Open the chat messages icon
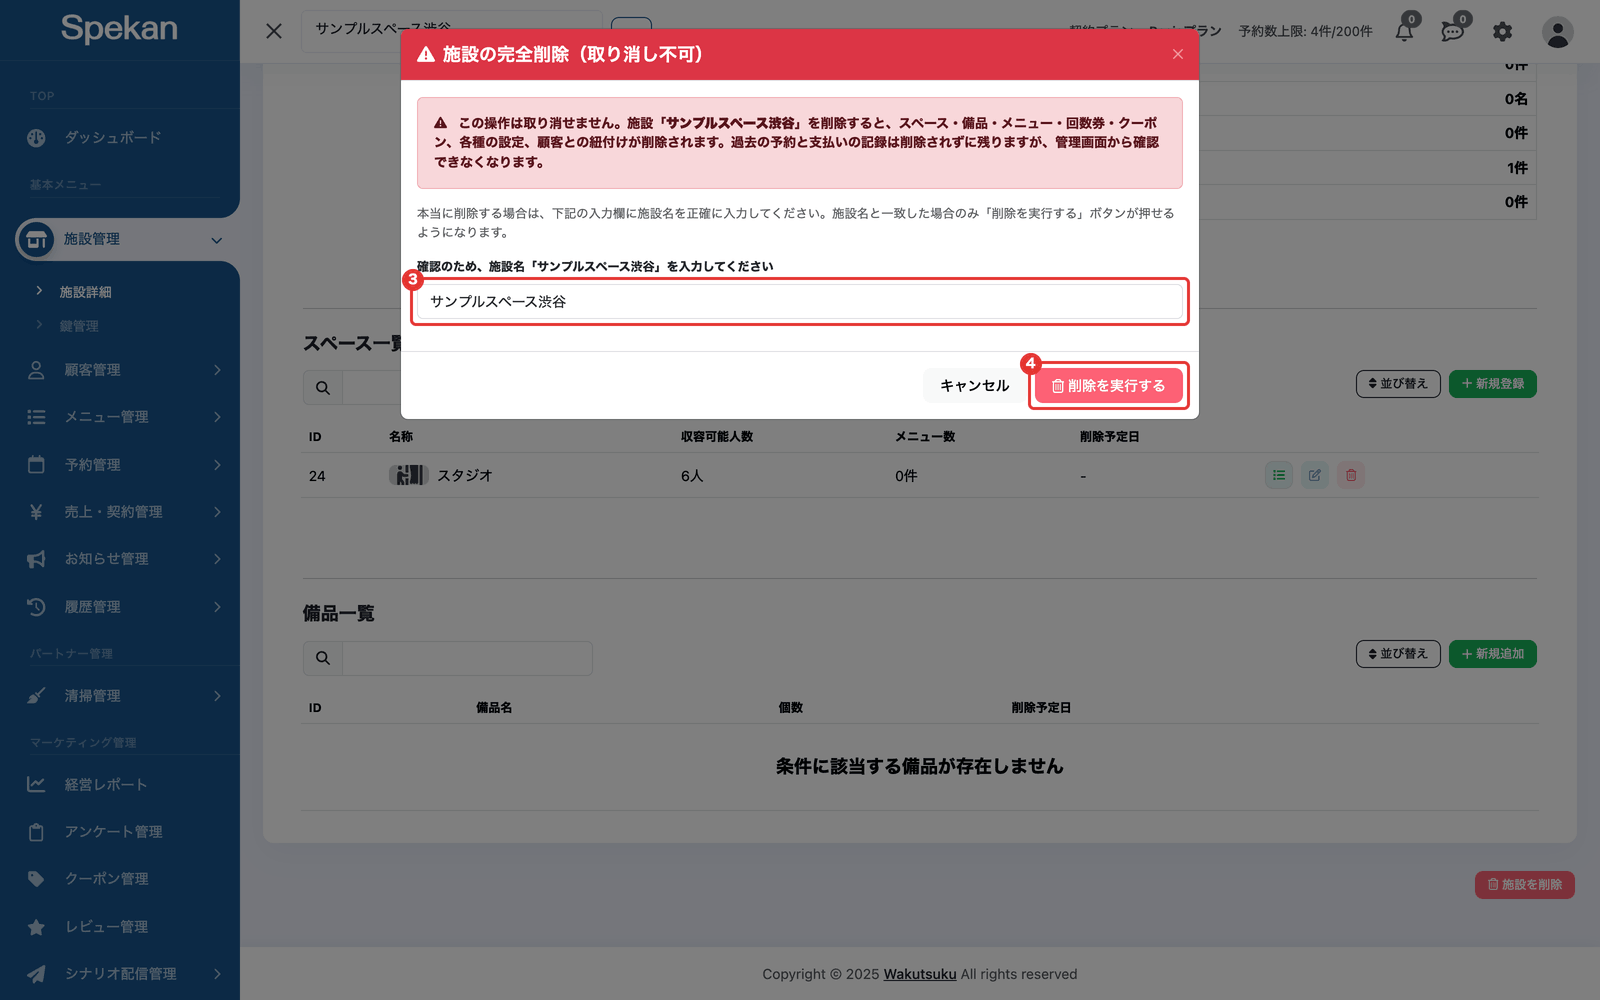The image size is (1600, 1000). [x=1453, y=31]
